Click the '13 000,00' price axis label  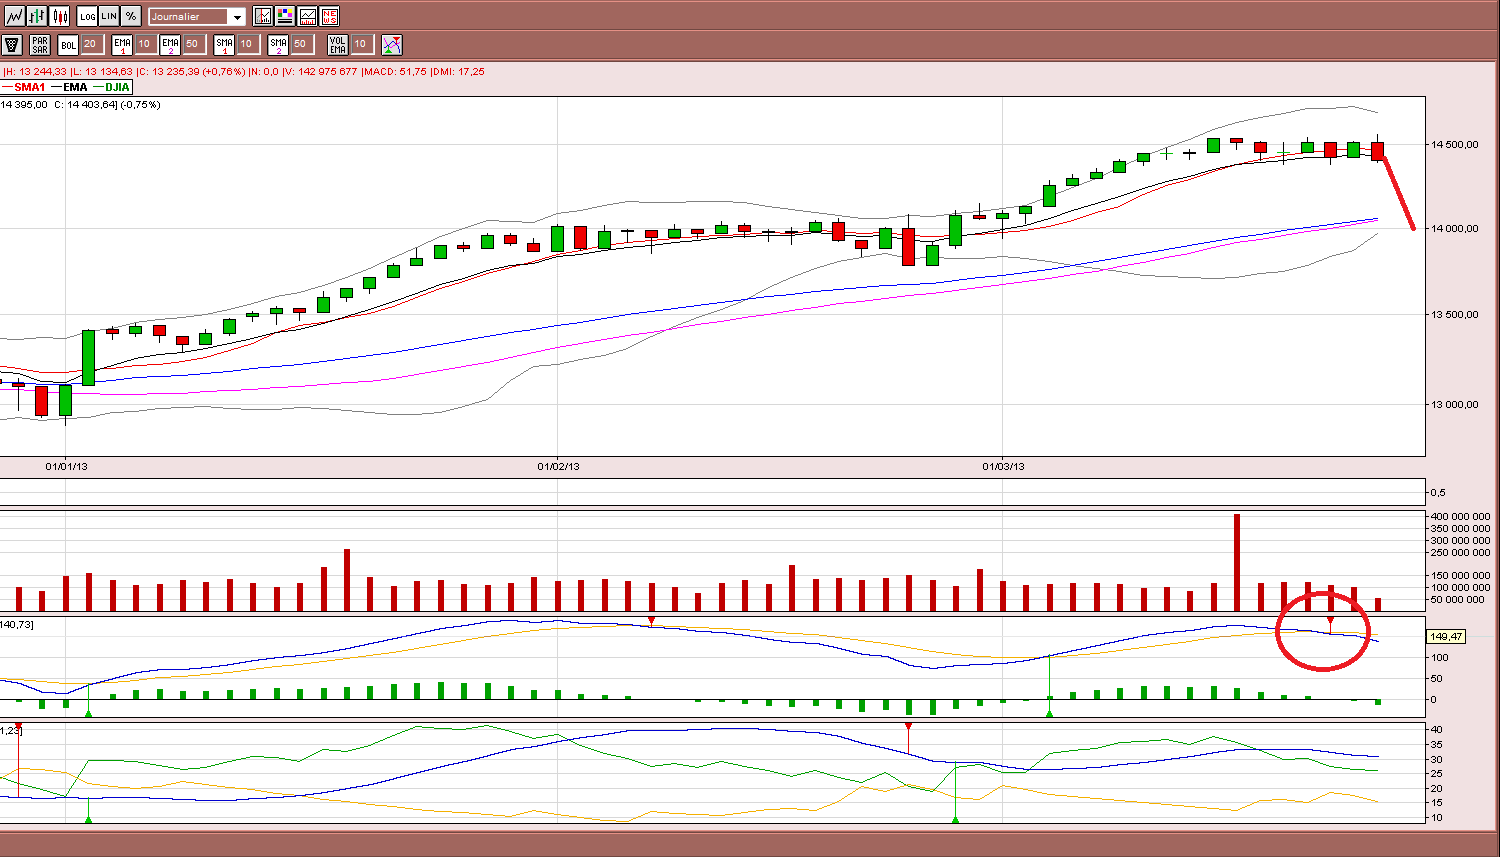[x=1455, y=405]
